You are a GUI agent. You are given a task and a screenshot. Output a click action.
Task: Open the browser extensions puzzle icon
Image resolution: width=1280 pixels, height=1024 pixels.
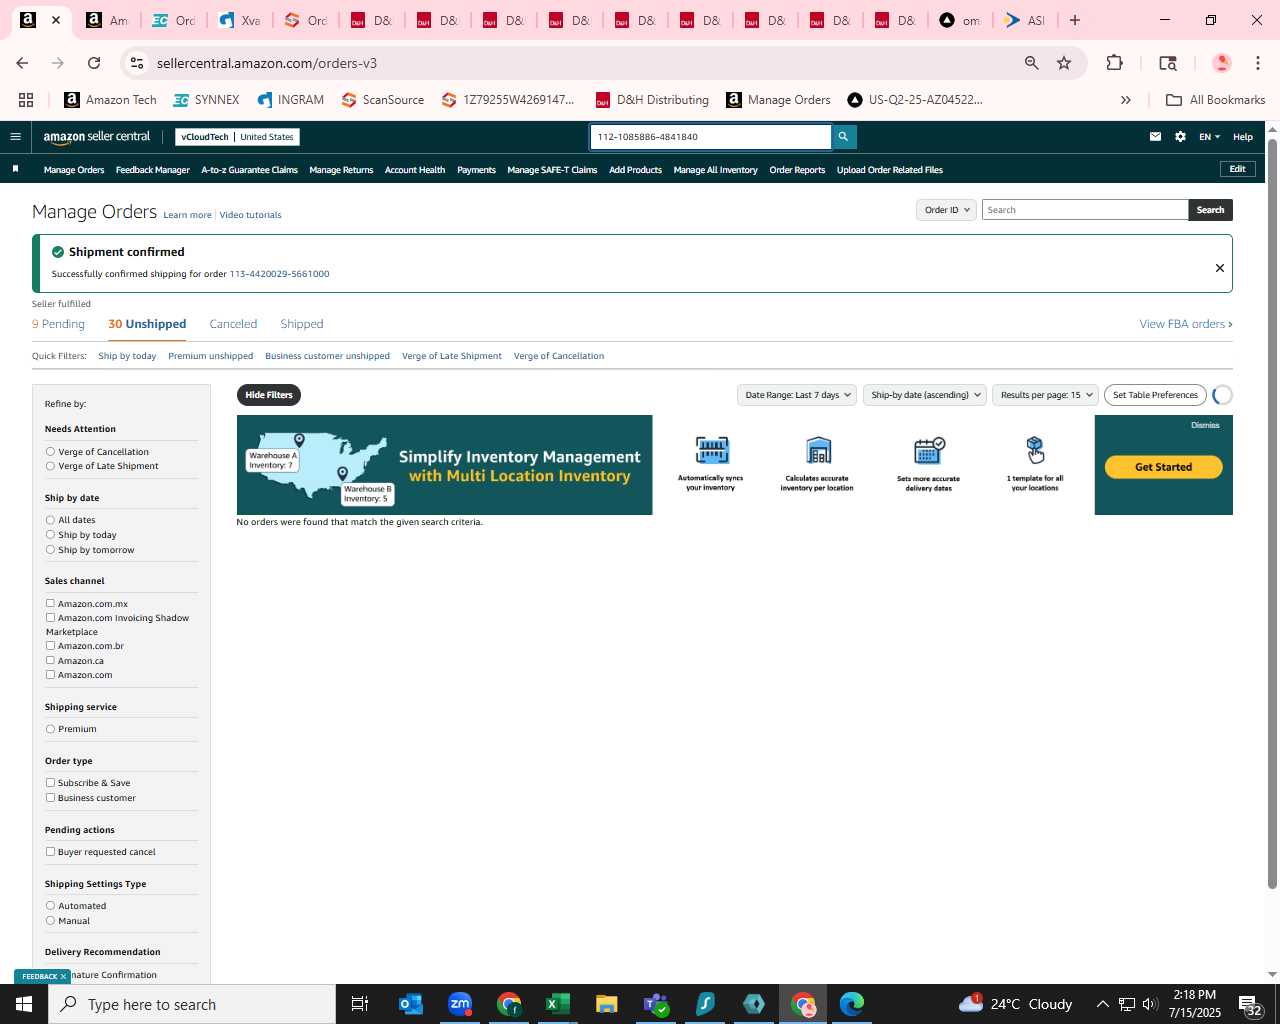point(1114,63)
